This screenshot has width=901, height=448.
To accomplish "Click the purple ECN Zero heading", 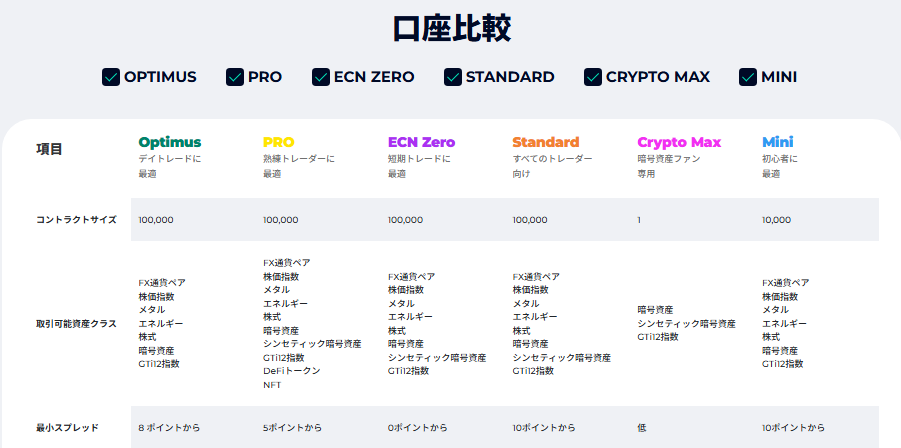I will 421,142.
